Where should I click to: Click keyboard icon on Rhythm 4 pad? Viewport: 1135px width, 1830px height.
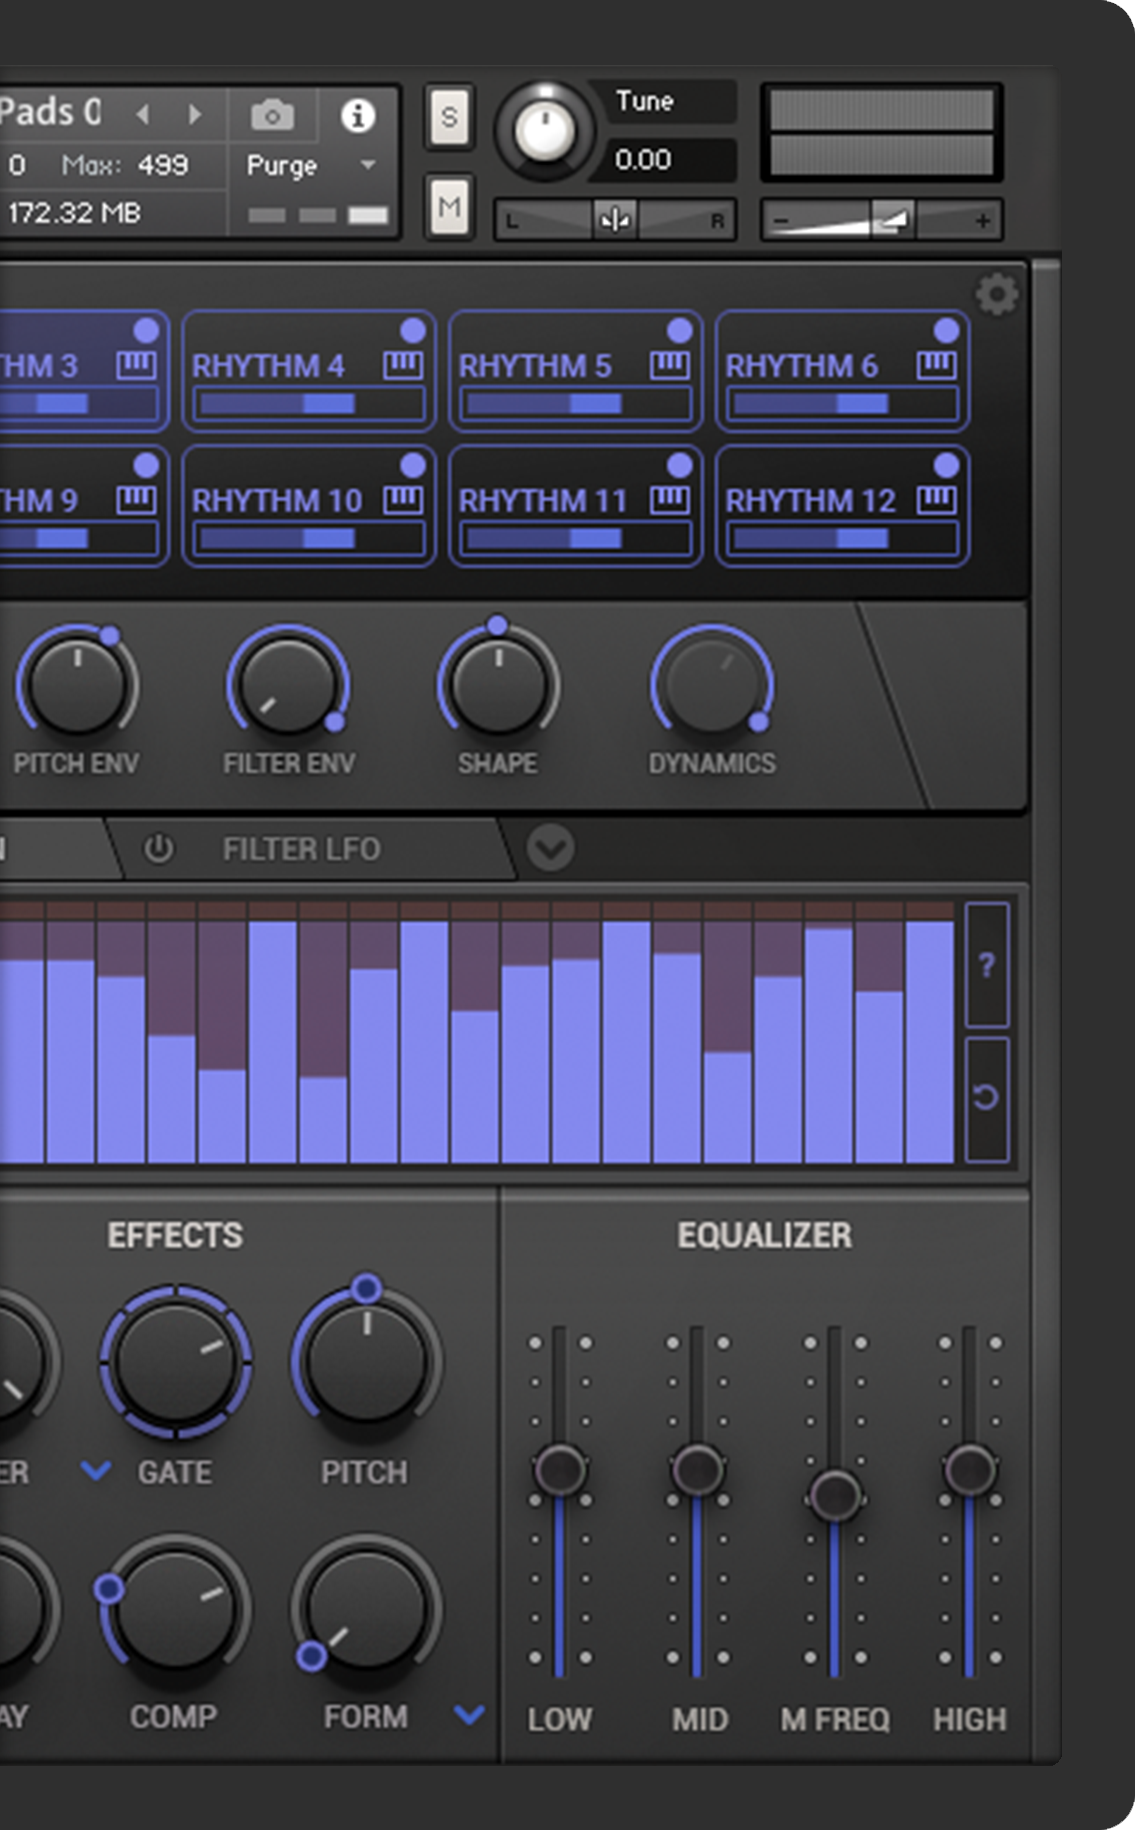[403, 365]
